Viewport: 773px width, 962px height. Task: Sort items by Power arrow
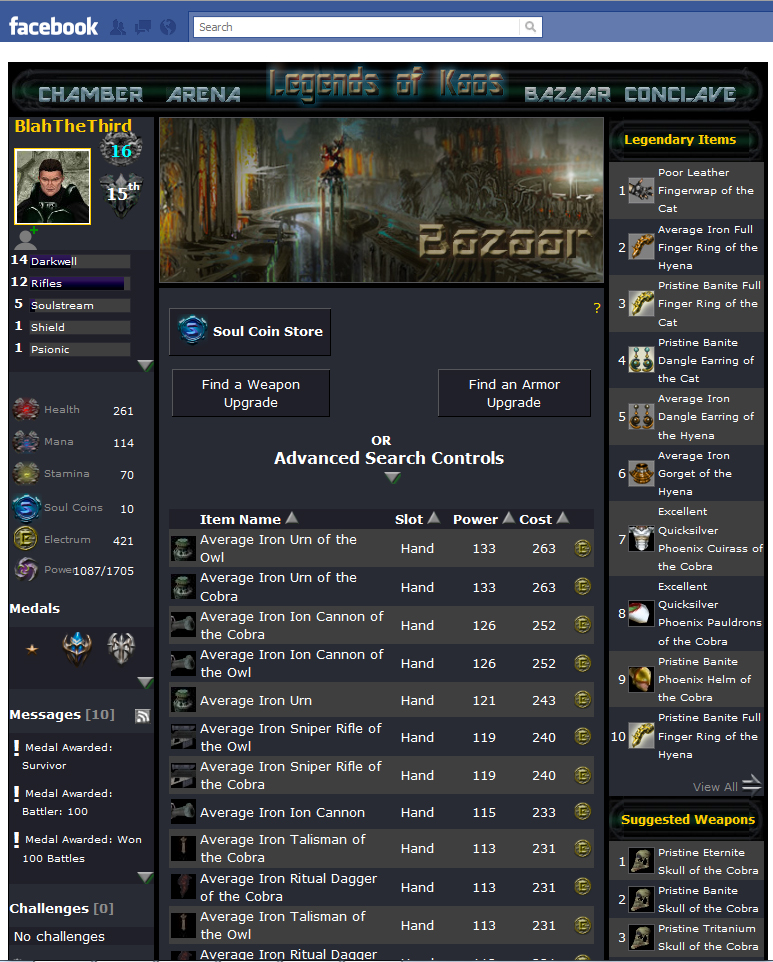point(508,518)
